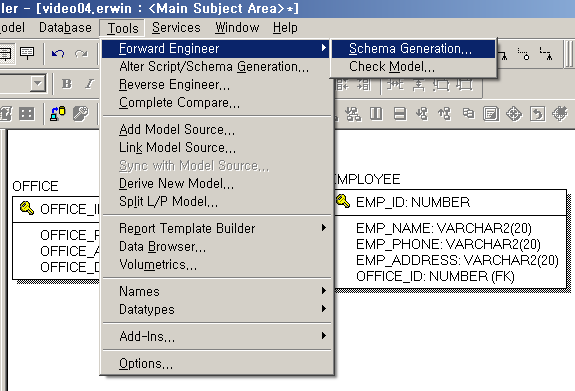575x391 pixels.
Task: Select EMP_NAME: VARCHAR2(20) column
Action: coord(444,229)
